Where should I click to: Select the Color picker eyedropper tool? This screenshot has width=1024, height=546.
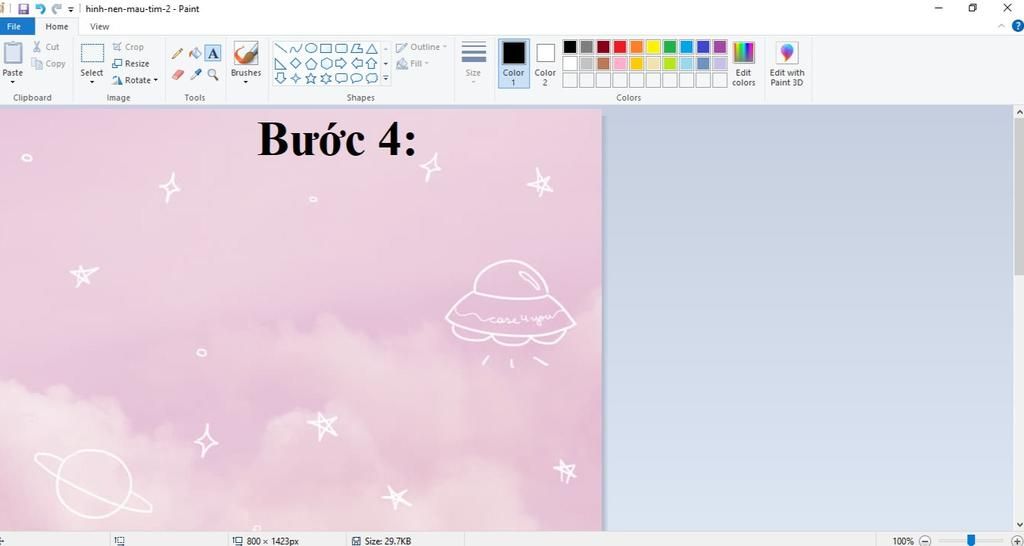(195, 74)
